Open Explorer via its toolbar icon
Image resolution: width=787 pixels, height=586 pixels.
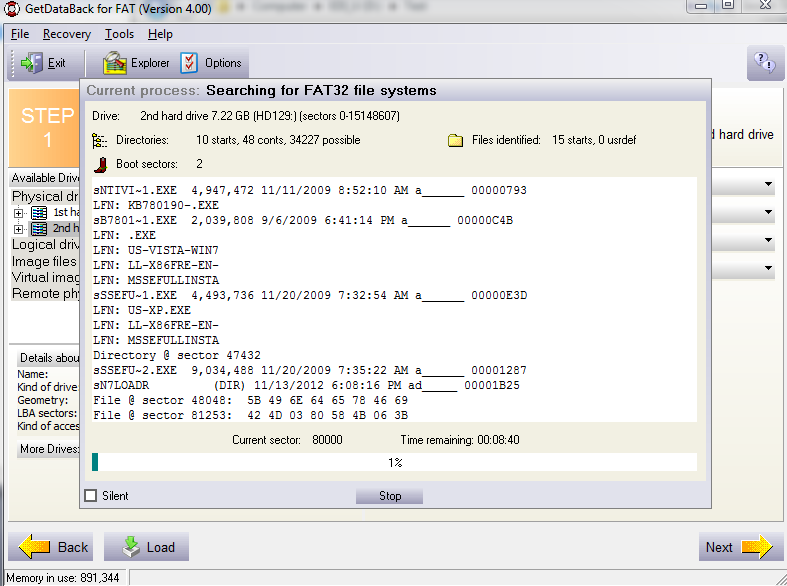point(114,63)
